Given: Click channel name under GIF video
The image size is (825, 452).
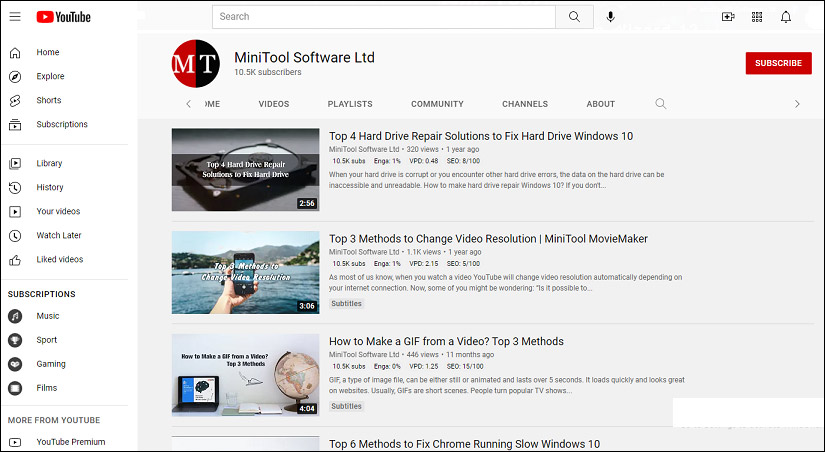Looking at the screenshot, I should (x=364, y=355).
